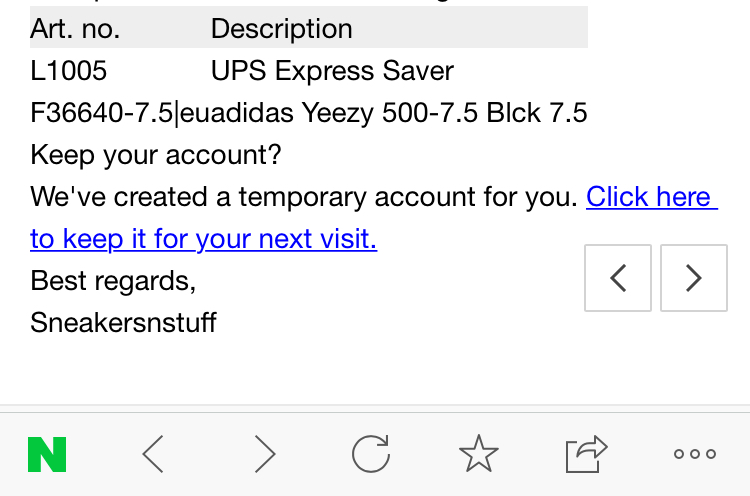Reload the page with the refresh icon
The width and height of the screenshot is (750, 496).
coord(371,455)
